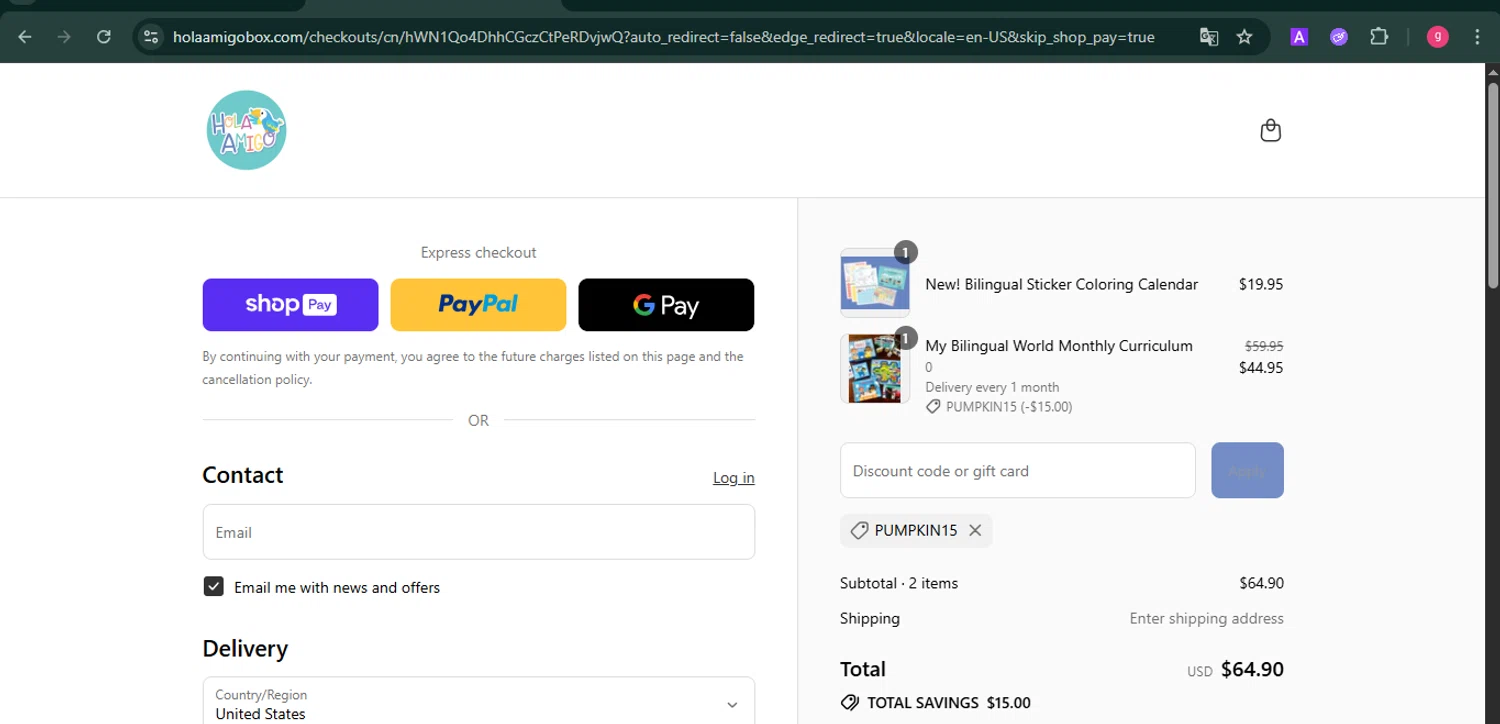Click the Total amount $64.90
This screenshot has height=724, width=1500.
coord(1252,670)
